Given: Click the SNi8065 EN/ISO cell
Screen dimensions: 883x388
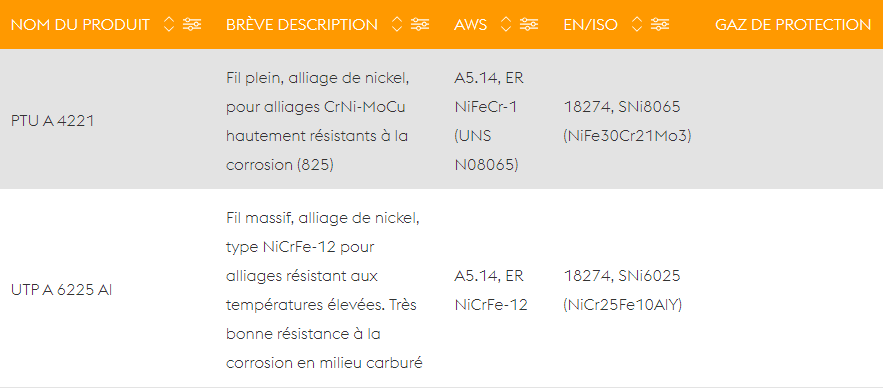Looking at the screenshot, I should [x=627, y=122].
